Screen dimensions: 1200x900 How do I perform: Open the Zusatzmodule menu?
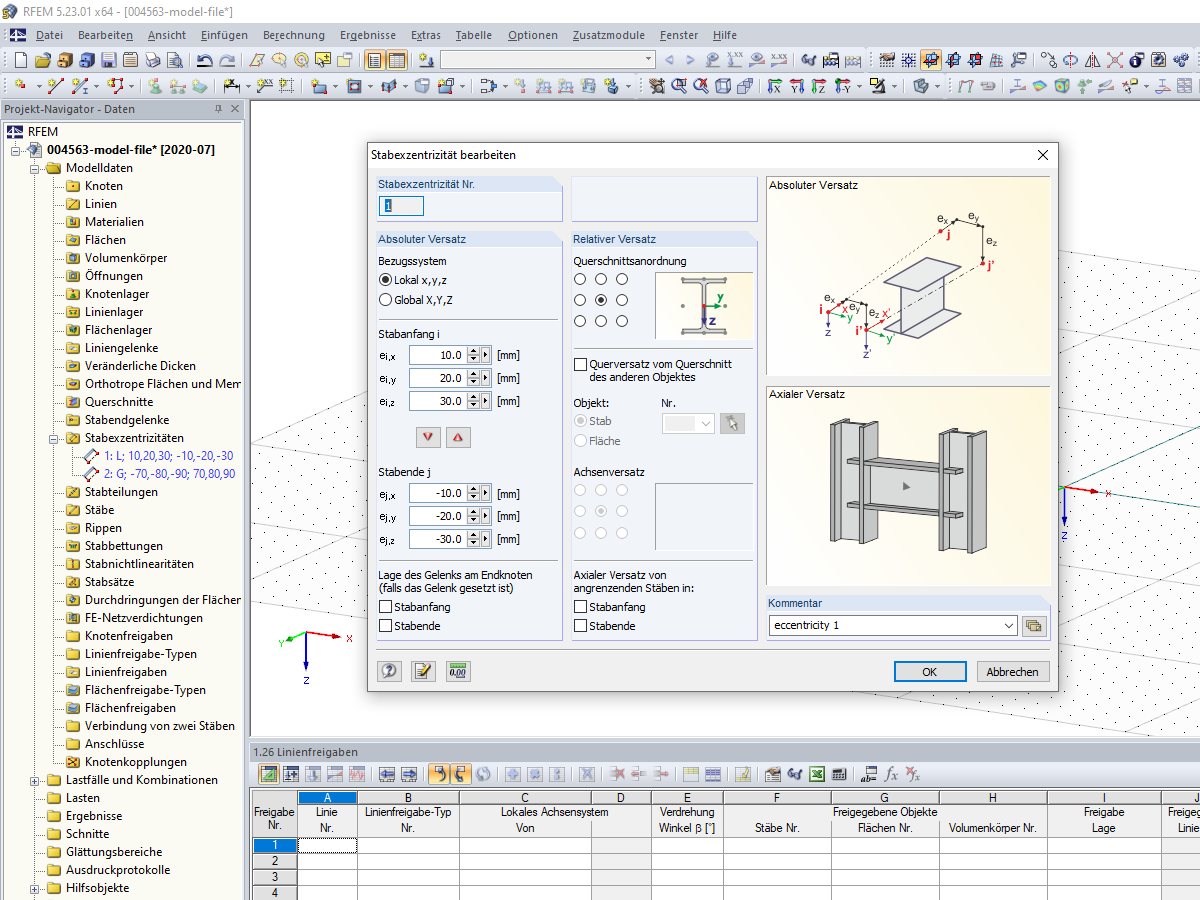[x=610, y=35]
